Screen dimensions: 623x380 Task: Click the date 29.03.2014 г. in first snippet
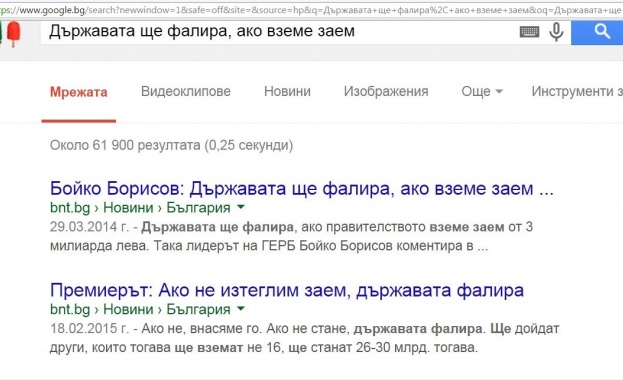click(x=89, y=227)
